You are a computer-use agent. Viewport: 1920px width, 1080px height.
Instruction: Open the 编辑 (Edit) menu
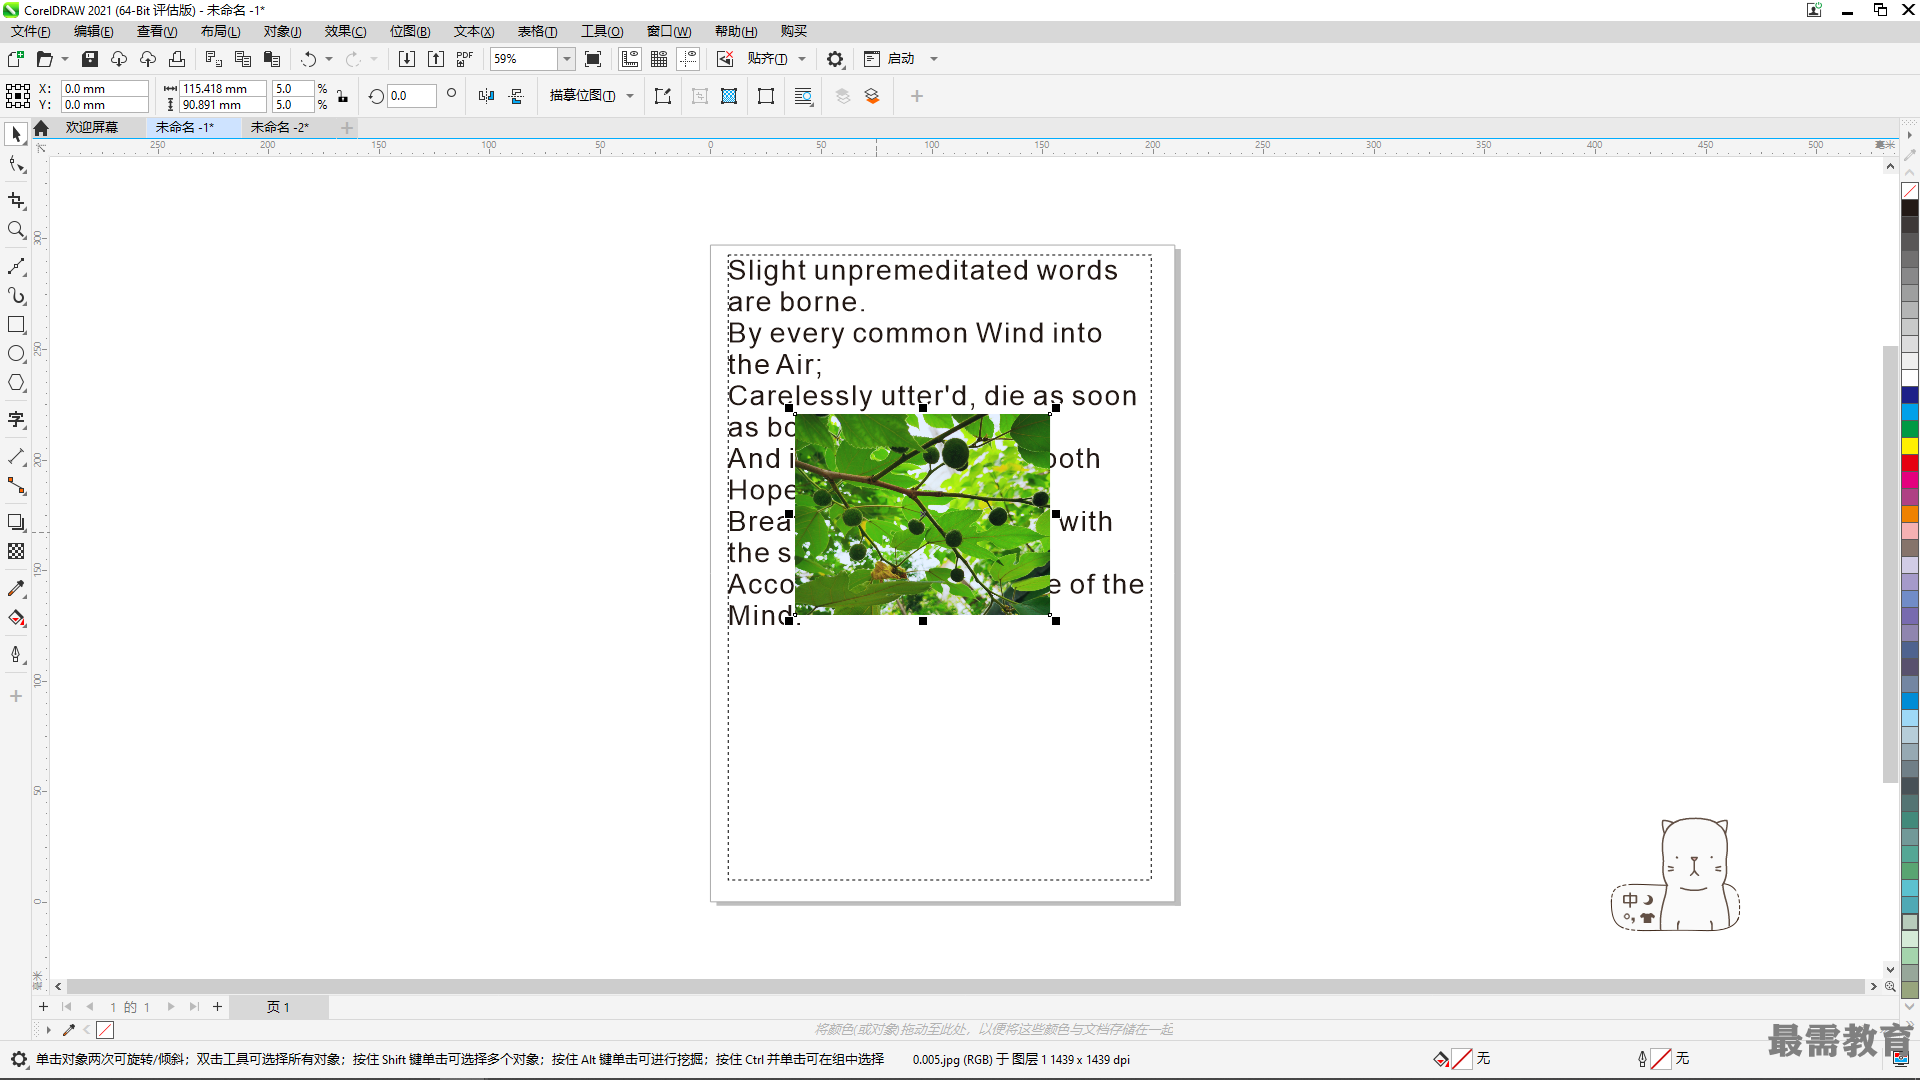click(93, 32)
